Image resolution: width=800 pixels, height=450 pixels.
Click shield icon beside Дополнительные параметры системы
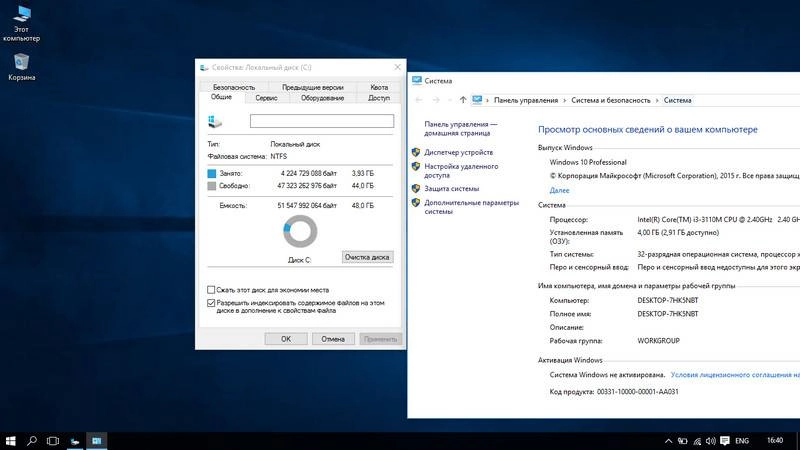click(x=416, y=203)
